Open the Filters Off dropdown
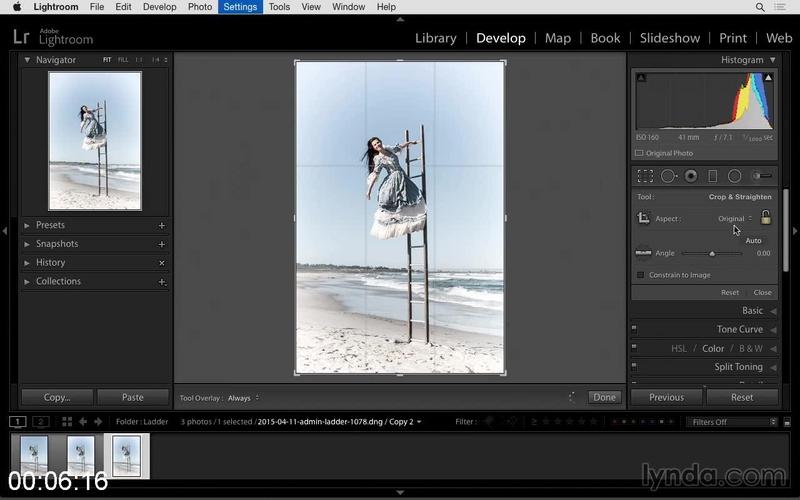 pyautogui.click(x=732, y=422)
